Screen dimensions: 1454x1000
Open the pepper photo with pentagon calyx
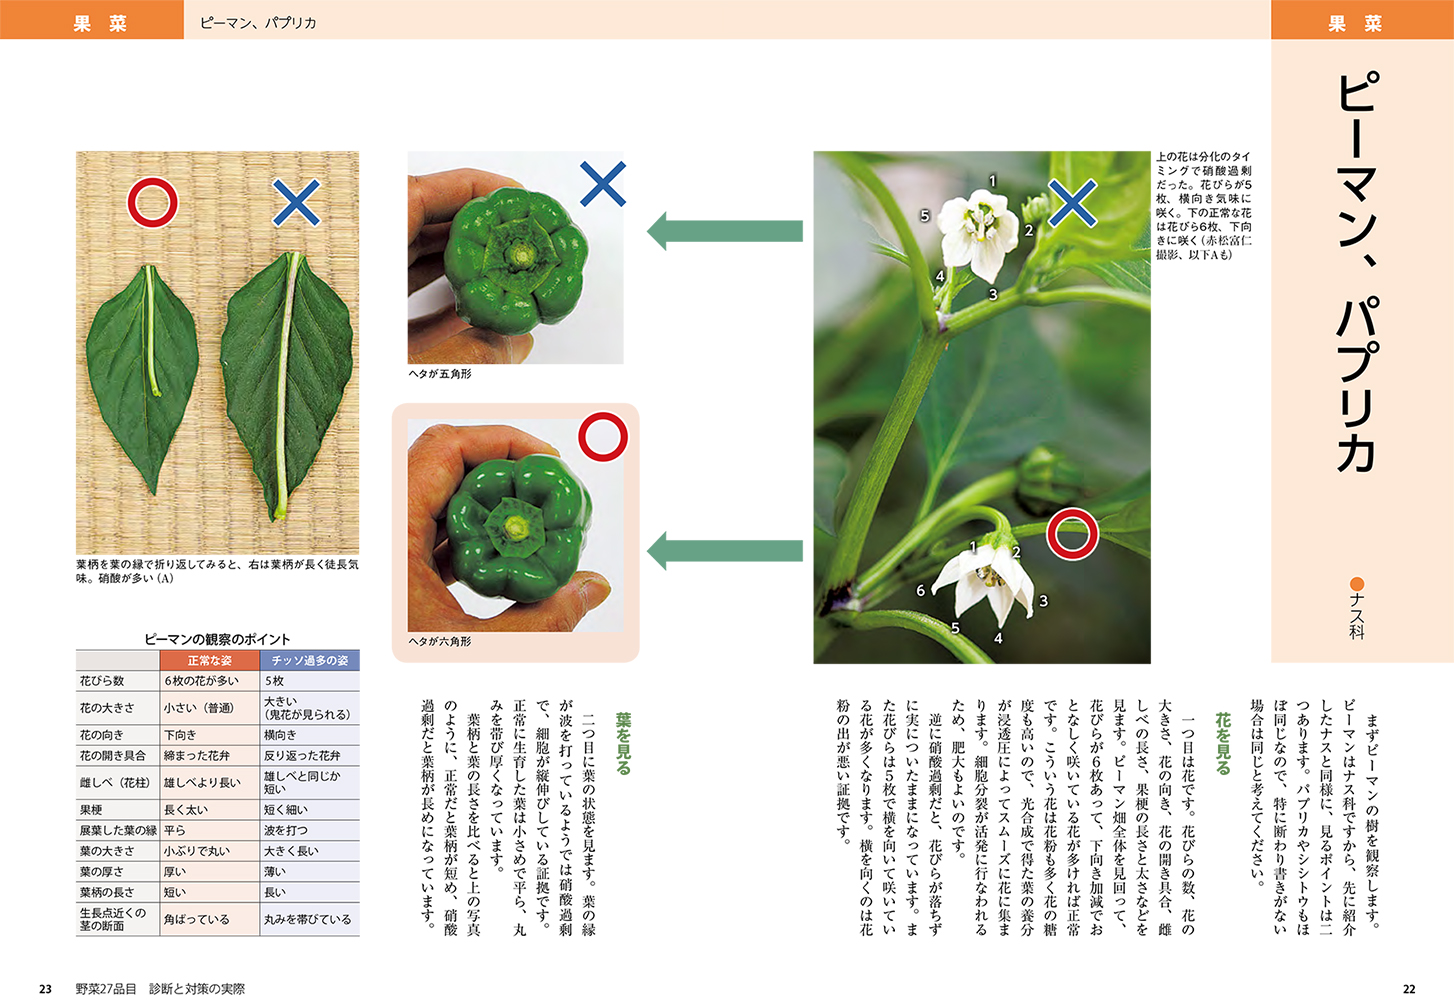[x=515, y=257]
